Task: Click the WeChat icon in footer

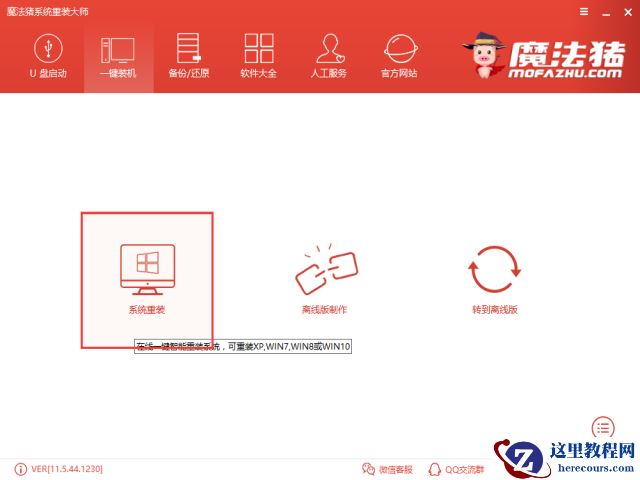Action: pyautogui.click(x=368, y=469)
